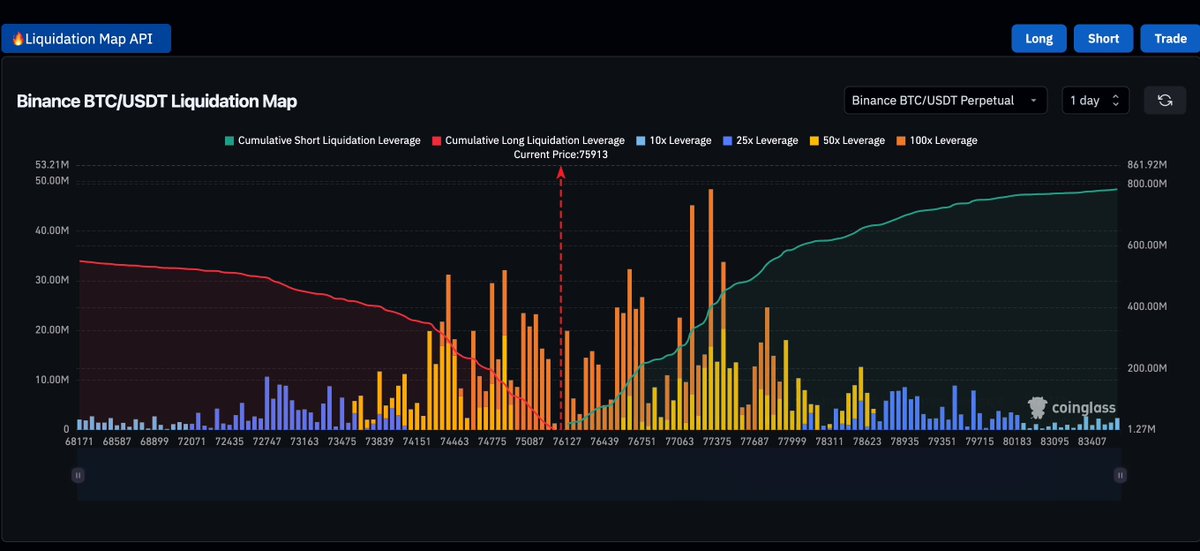Click the Trade button

(1170, 39)
